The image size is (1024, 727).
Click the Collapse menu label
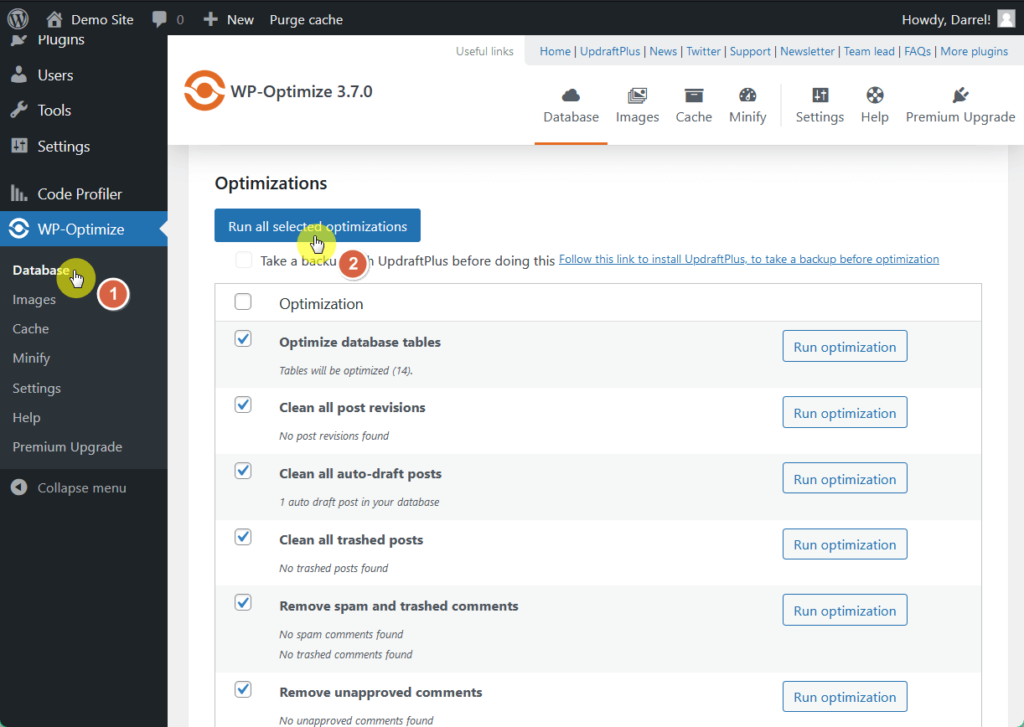pyautogui.click(x=82, y=488)
